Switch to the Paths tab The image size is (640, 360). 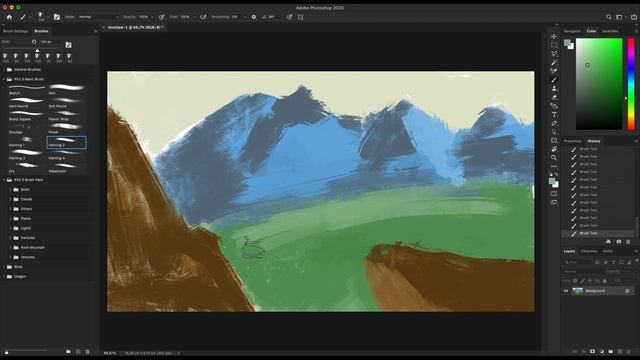pyautogui.click(x=608, y=251)
